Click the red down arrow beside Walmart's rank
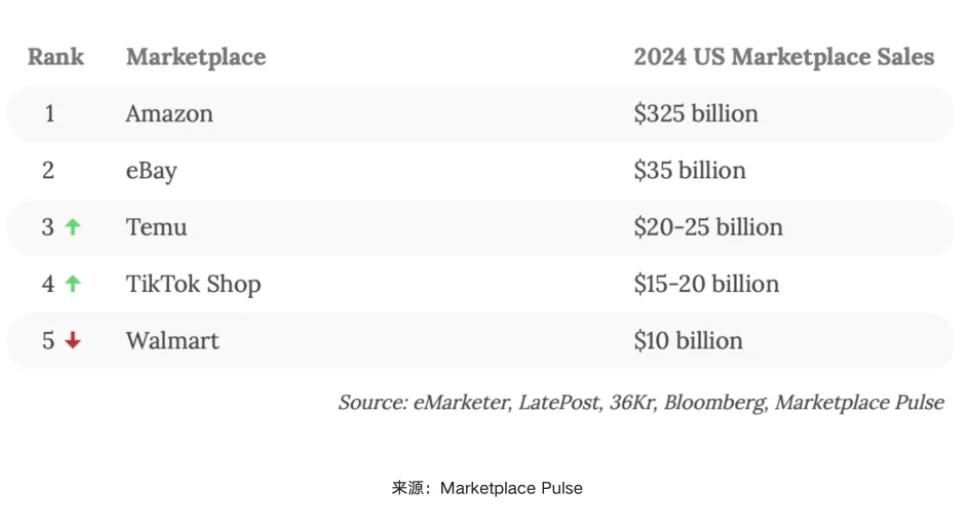The height and width of the screenshot is (511, 953). click(x=72, y=341)
